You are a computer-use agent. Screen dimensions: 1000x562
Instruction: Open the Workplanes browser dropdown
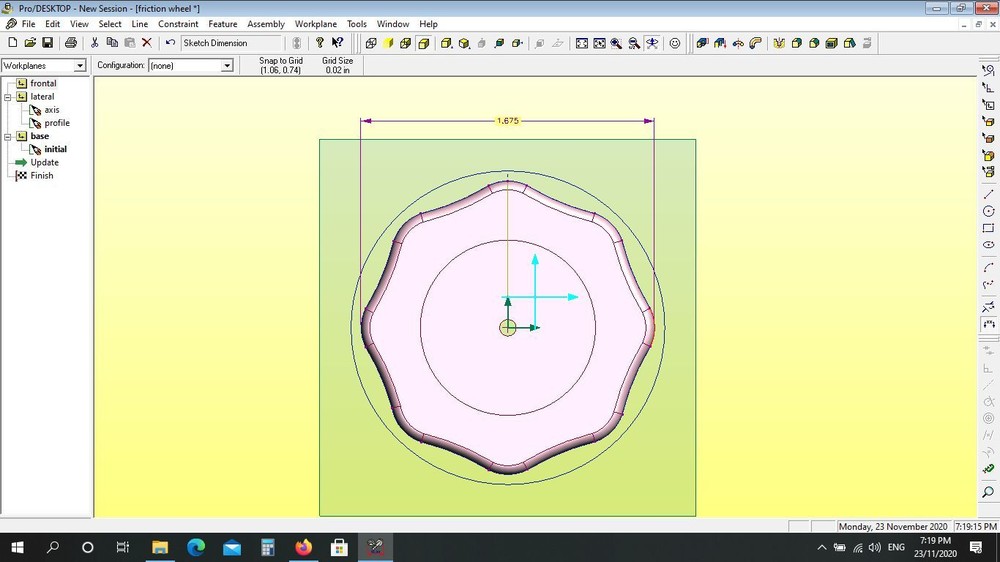coord(81,66)
